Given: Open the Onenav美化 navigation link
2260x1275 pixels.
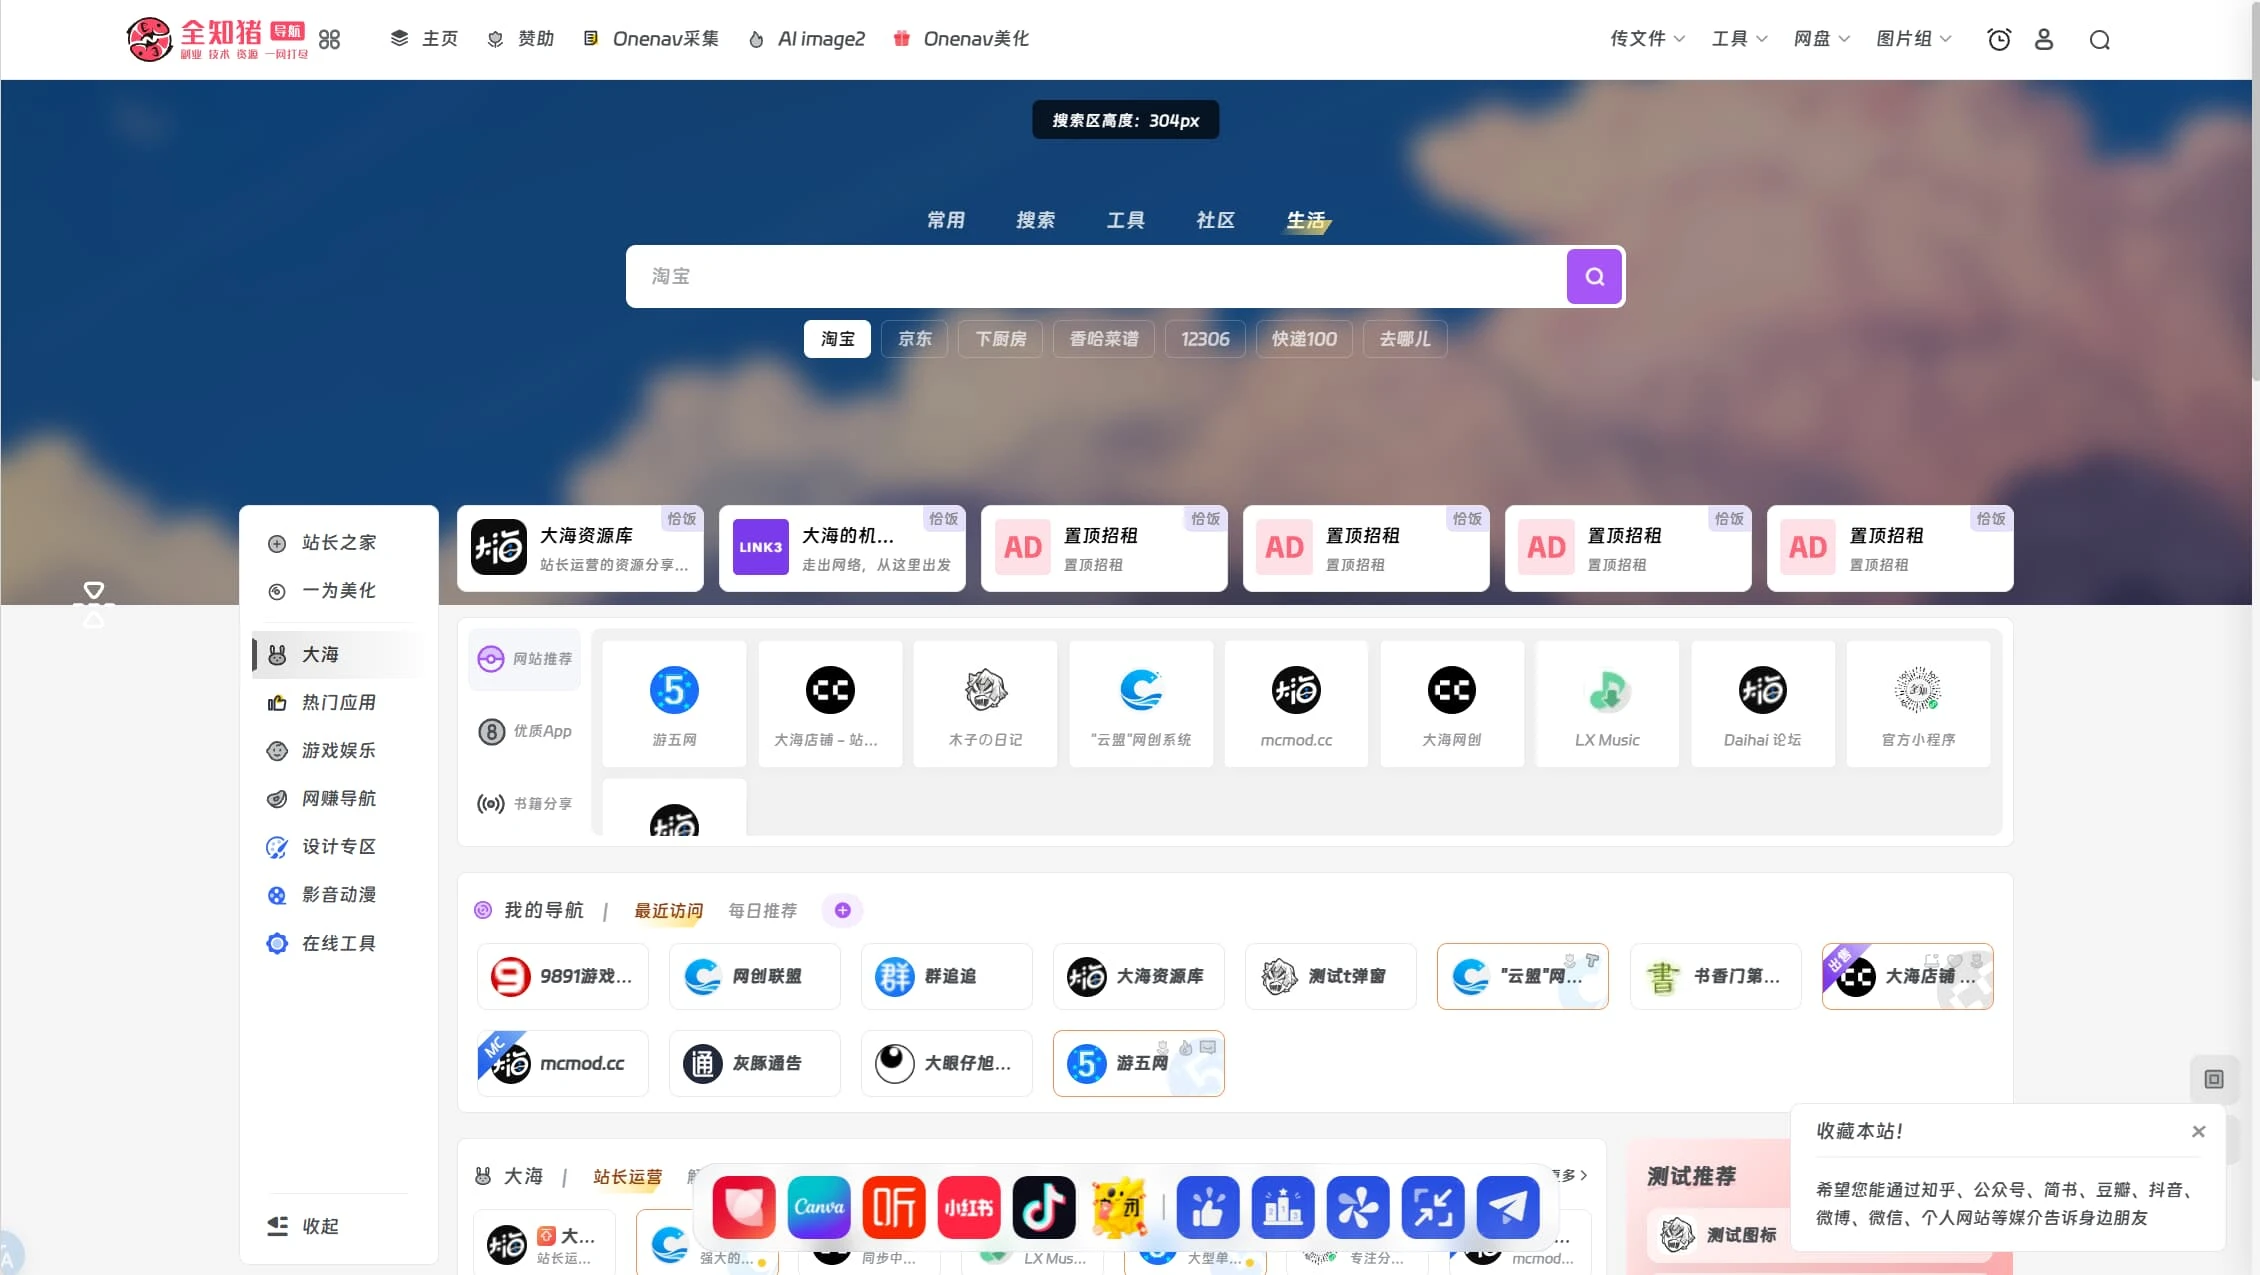Looking at the screenshot, I should [960, 39].
